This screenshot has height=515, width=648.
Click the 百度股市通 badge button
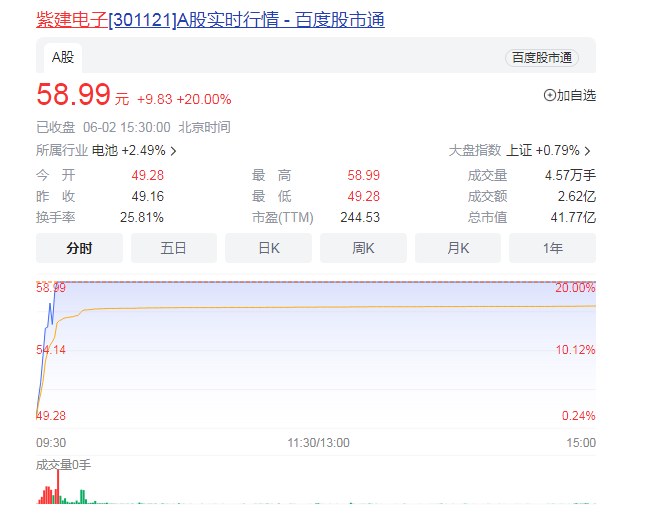pyautogui.click(x=542, y=58)
